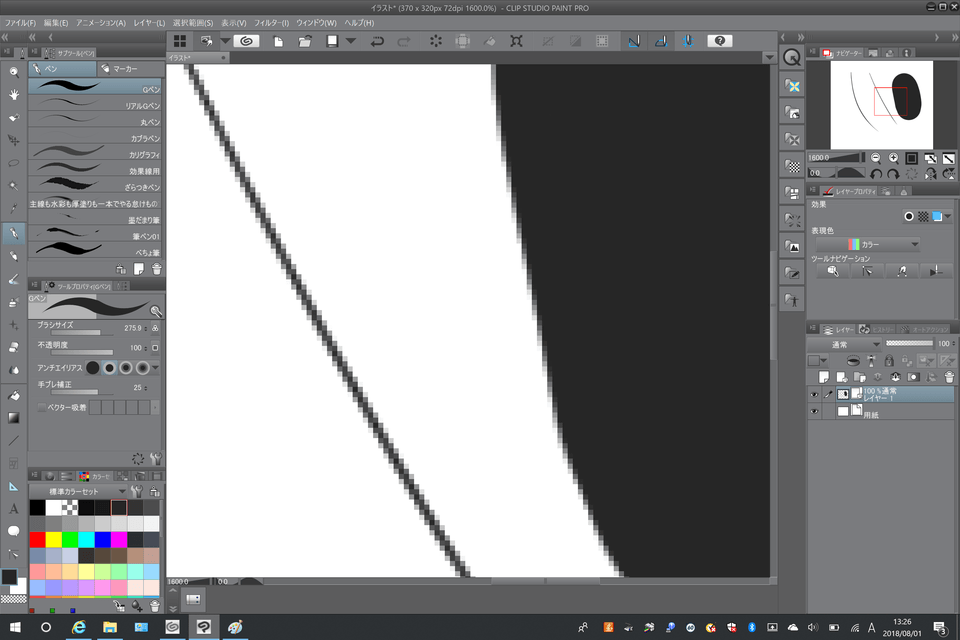Open the 表現色 カラー dropdown

coord(867,244)
